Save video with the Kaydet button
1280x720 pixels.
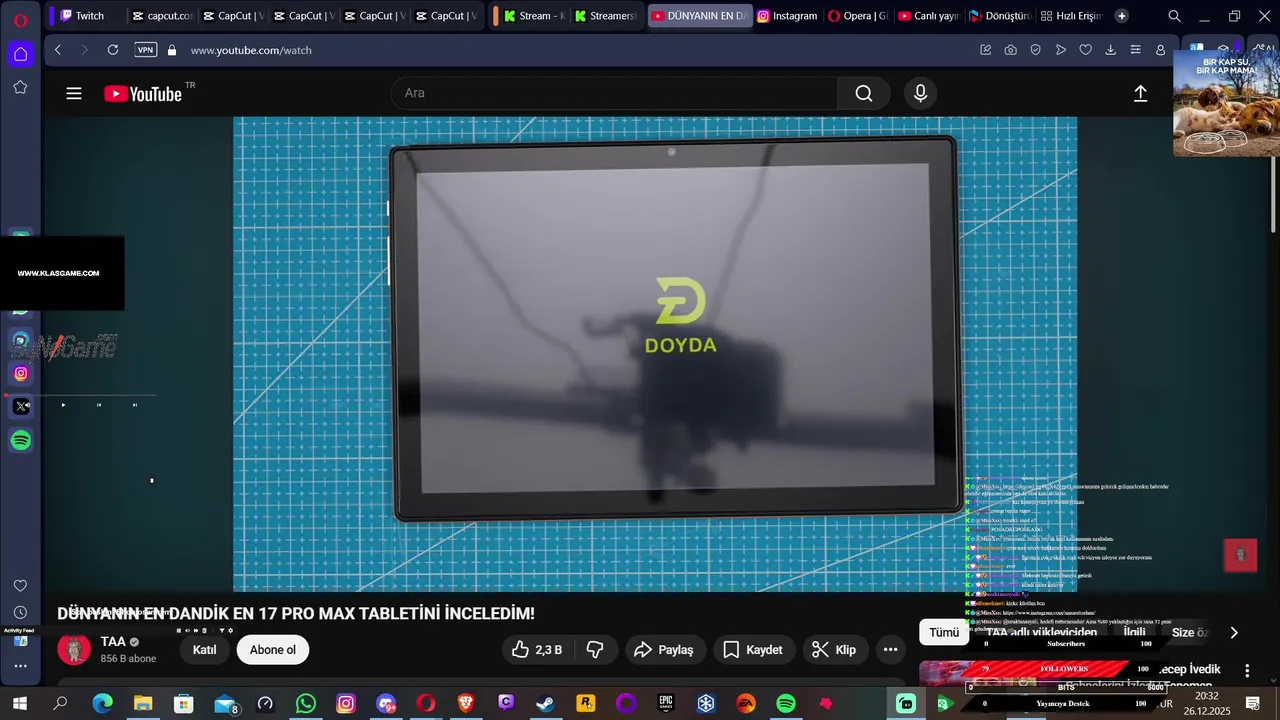[x=753, y=650]
